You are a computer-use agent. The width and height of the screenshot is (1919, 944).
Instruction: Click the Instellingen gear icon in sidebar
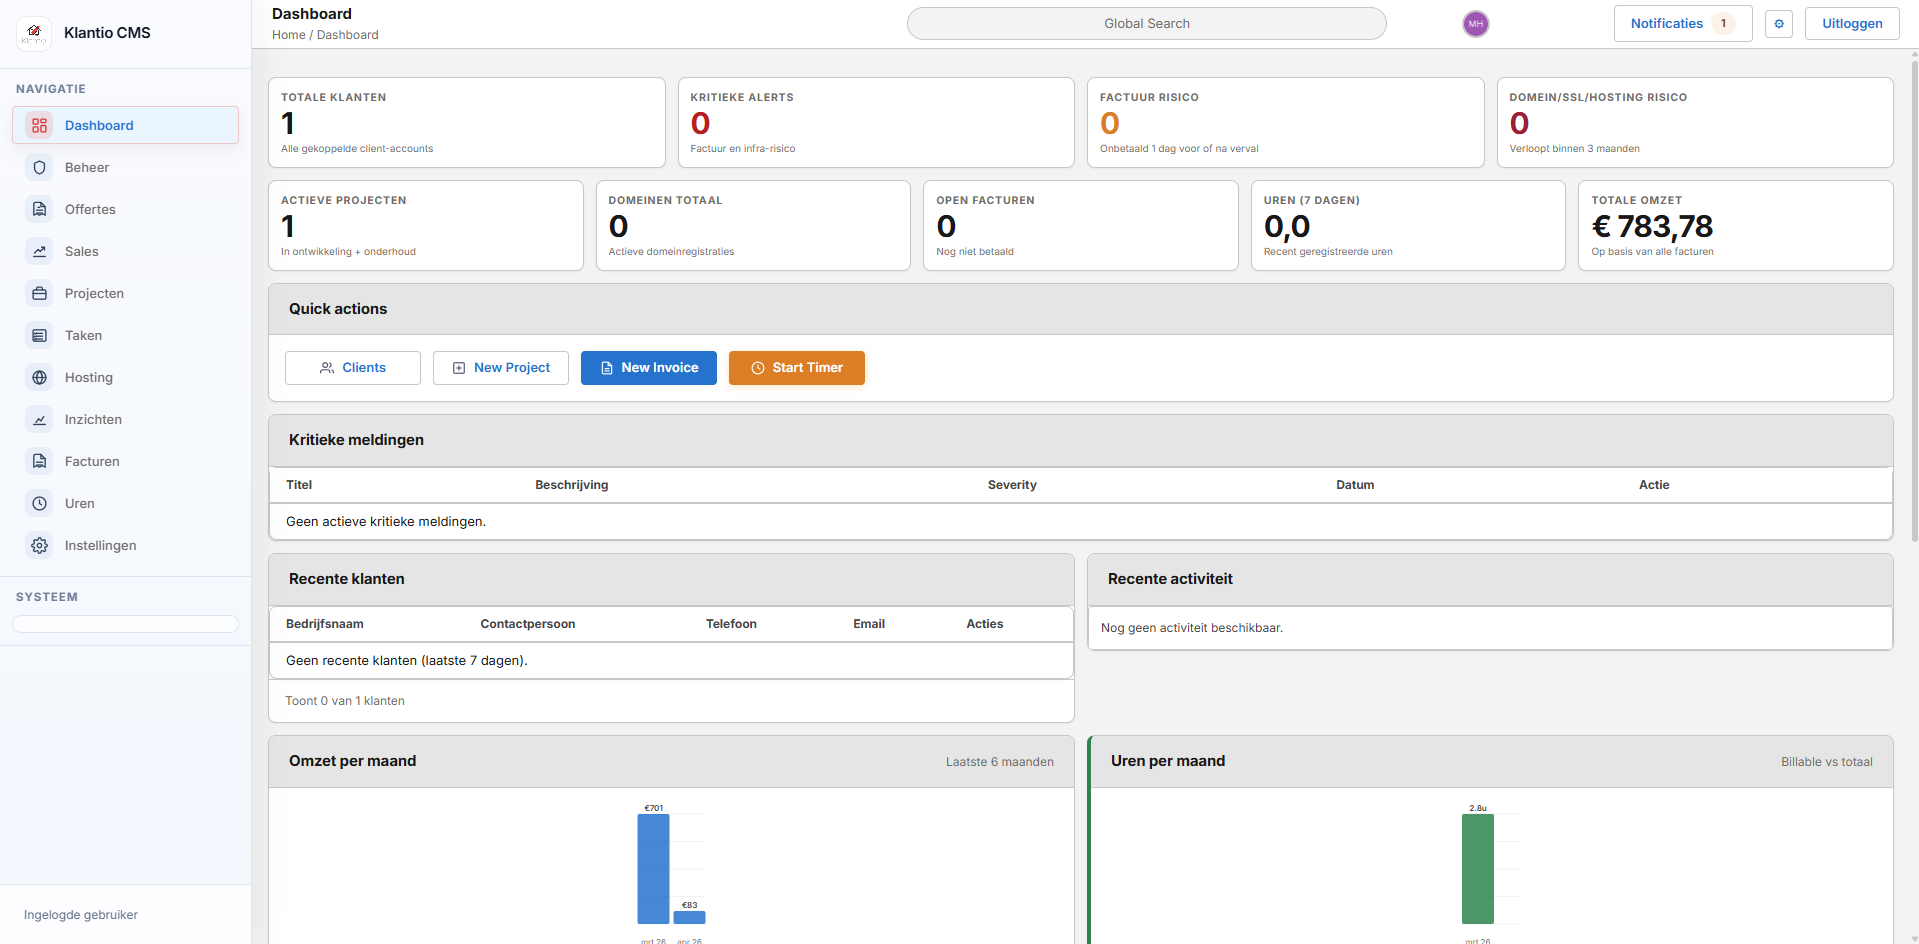[x=40, y=545]
